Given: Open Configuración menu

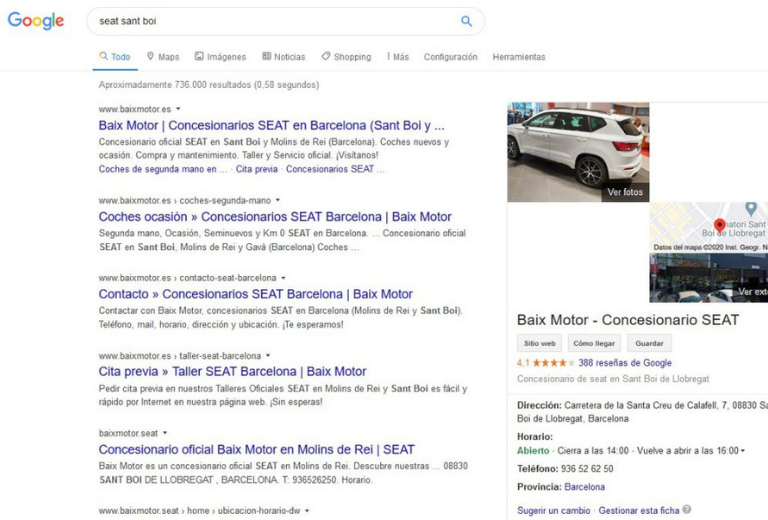Looking at the screenshot, I should point(451,57).
